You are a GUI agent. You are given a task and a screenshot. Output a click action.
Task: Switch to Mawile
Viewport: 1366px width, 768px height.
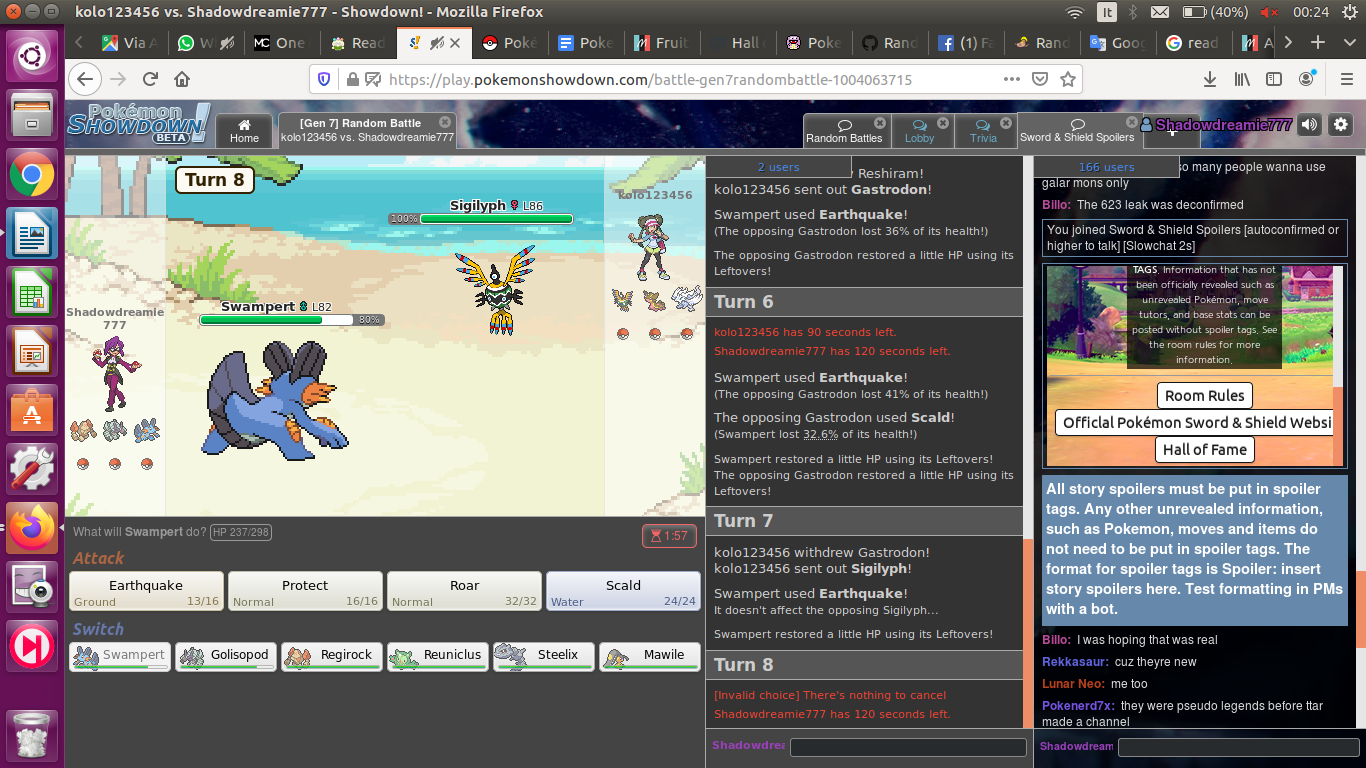[x=650, y=656]
